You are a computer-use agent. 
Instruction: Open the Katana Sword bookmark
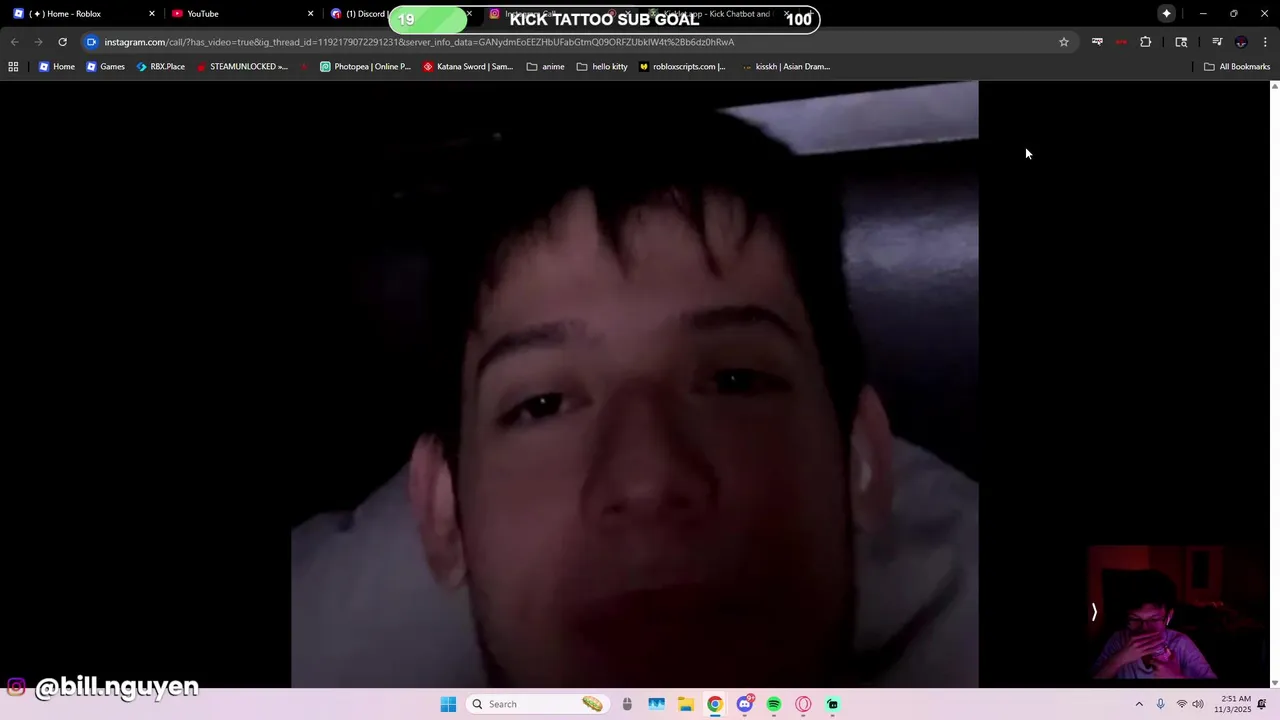468,67
